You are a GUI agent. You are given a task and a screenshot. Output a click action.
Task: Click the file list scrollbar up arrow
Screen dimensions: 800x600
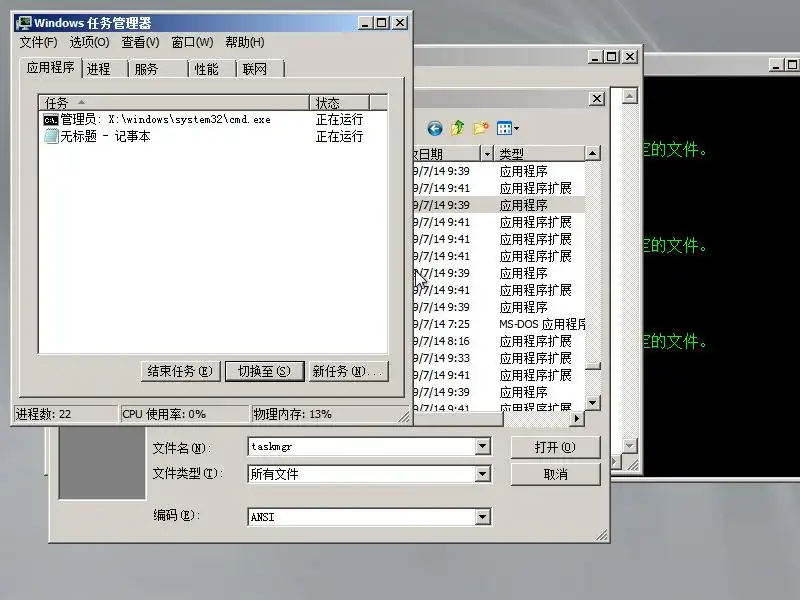(x=592, y=153)
